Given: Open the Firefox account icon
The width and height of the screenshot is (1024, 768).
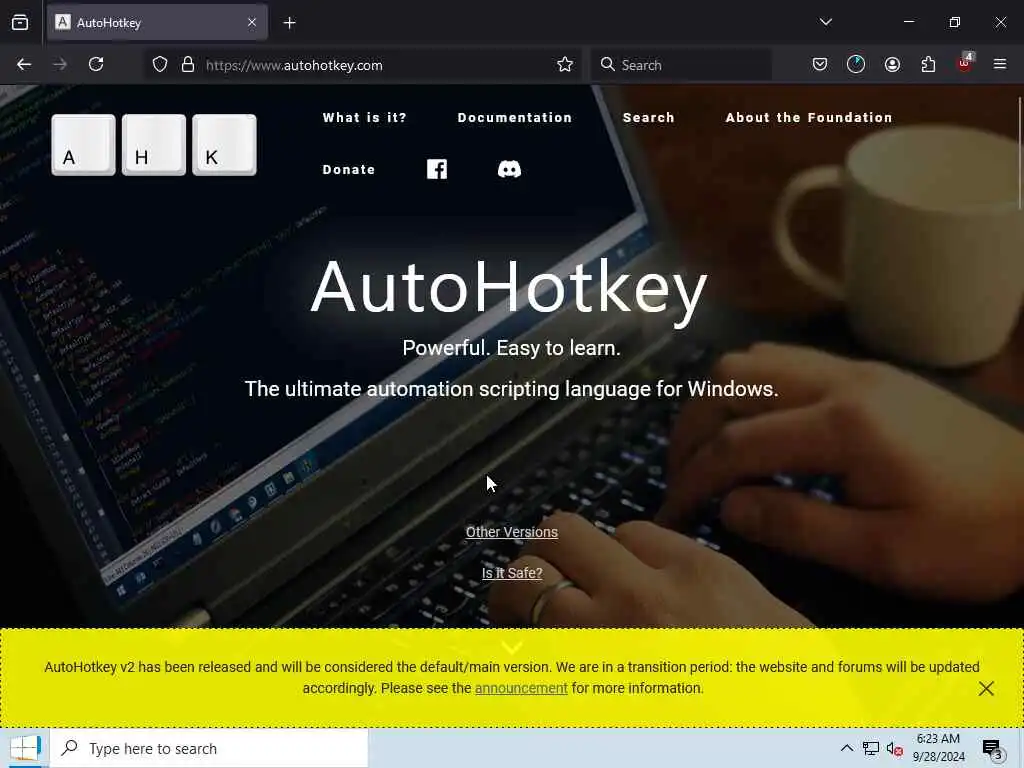Looking at the screenshot, I should pyautogui.click(x=892, y=64).
